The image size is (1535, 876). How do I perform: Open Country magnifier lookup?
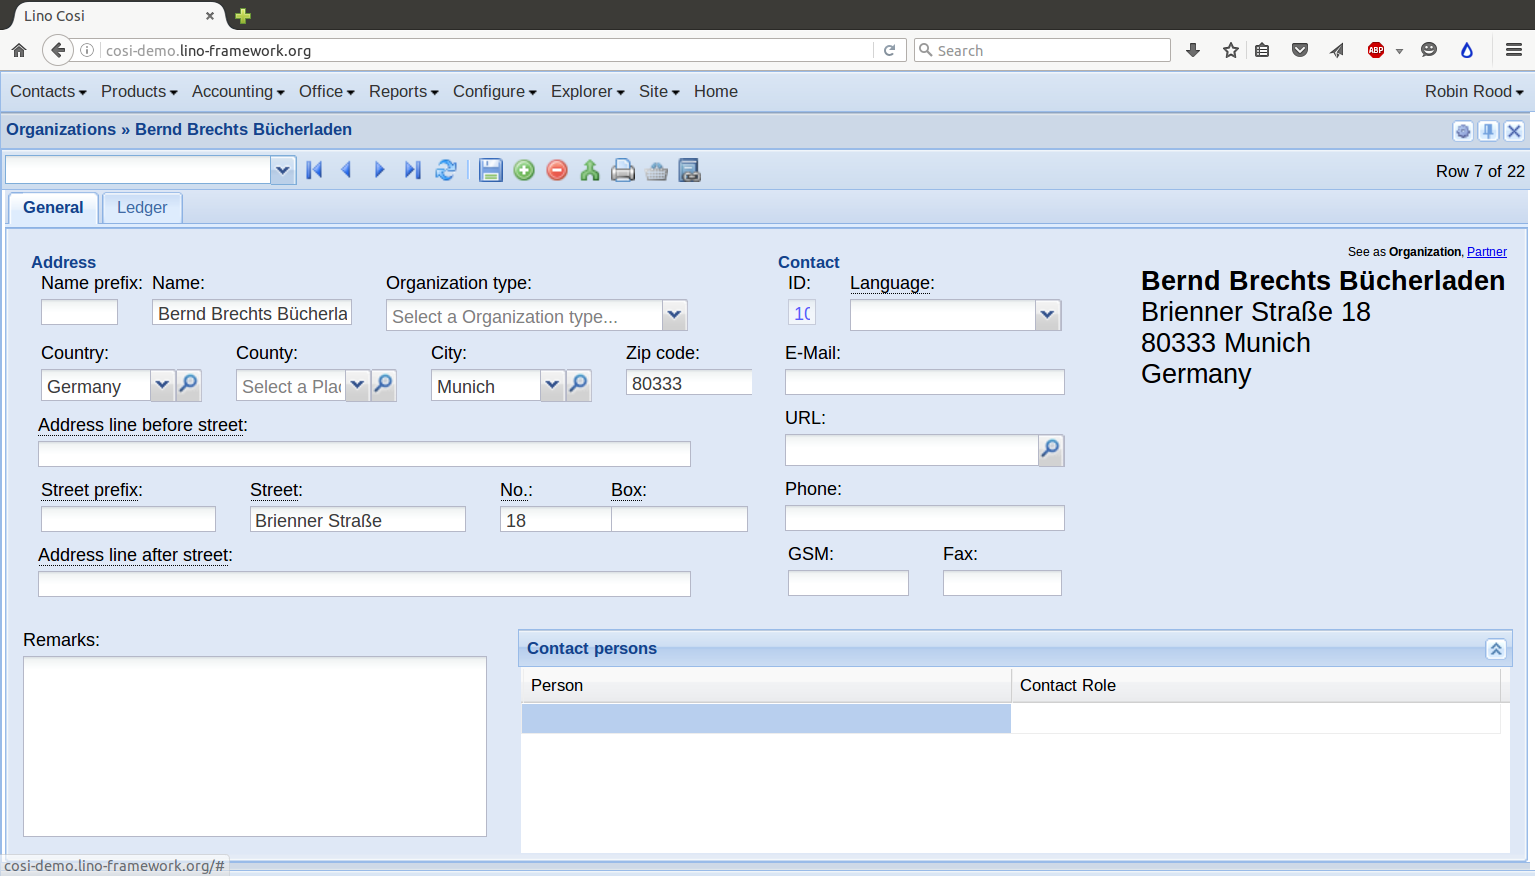tap(188, 385)
